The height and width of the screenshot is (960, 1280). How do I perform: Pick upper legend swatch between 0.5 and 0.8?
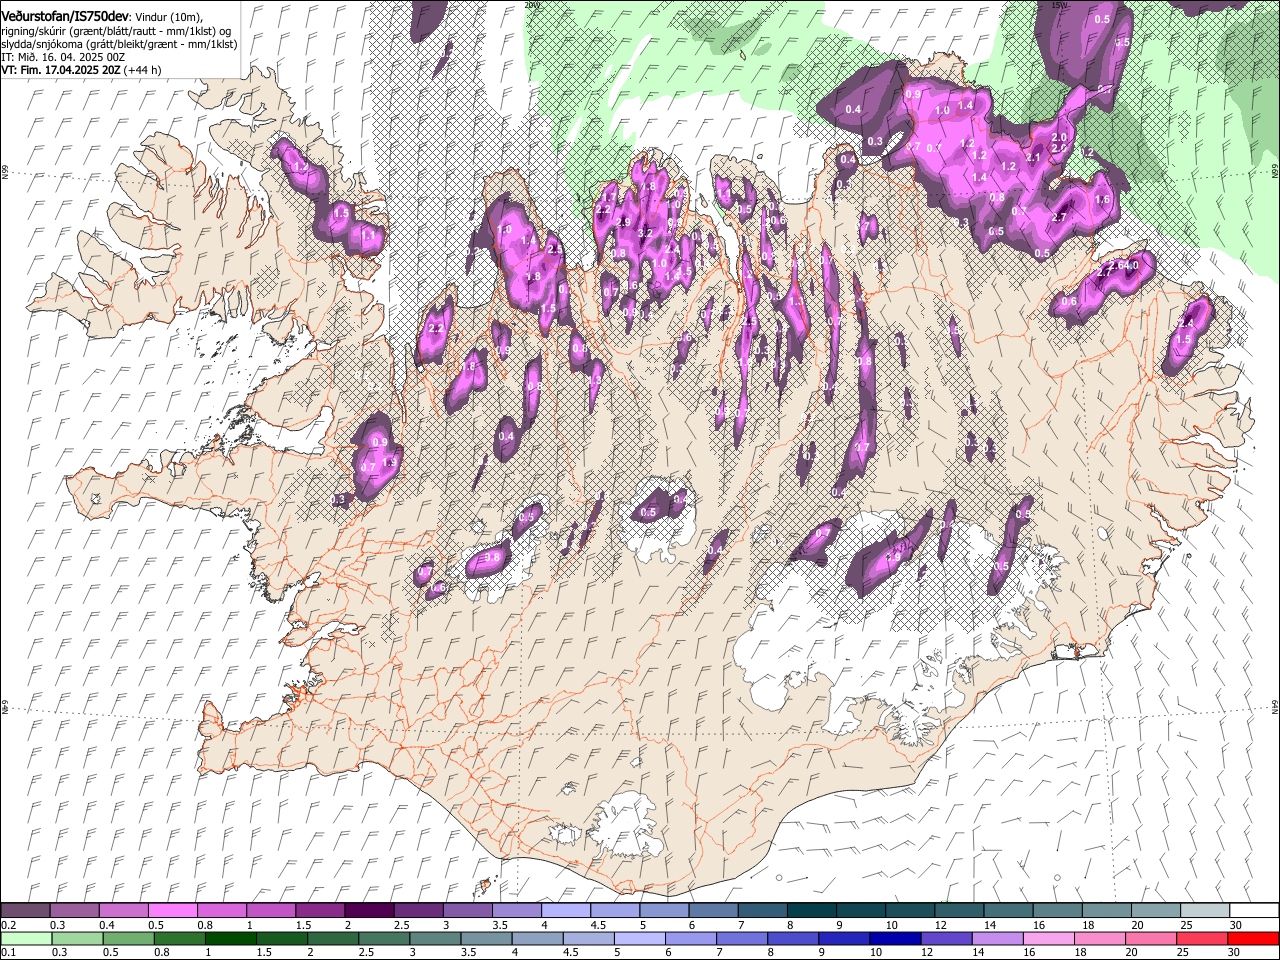[x=172, y=911]
